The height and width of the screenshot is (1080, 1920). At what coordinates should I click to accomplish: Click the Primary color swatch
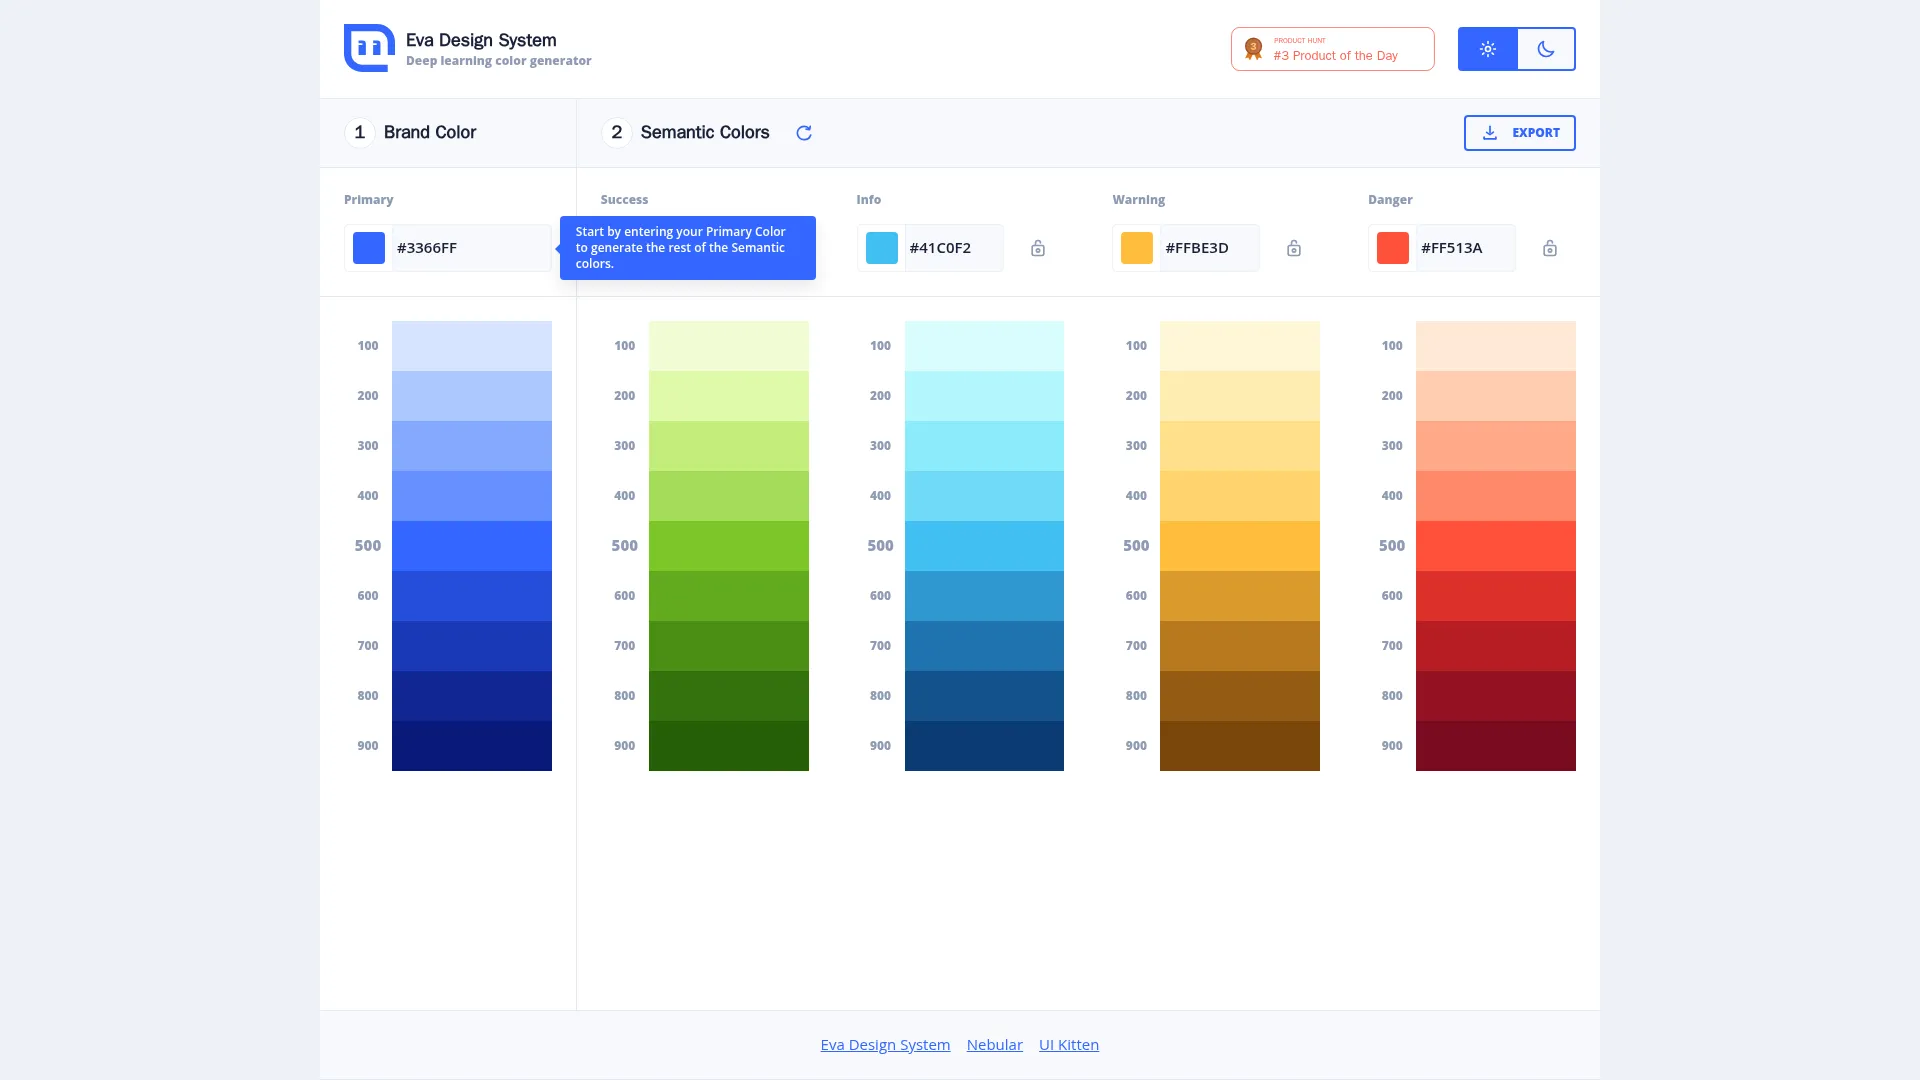(x=367, y=248)
